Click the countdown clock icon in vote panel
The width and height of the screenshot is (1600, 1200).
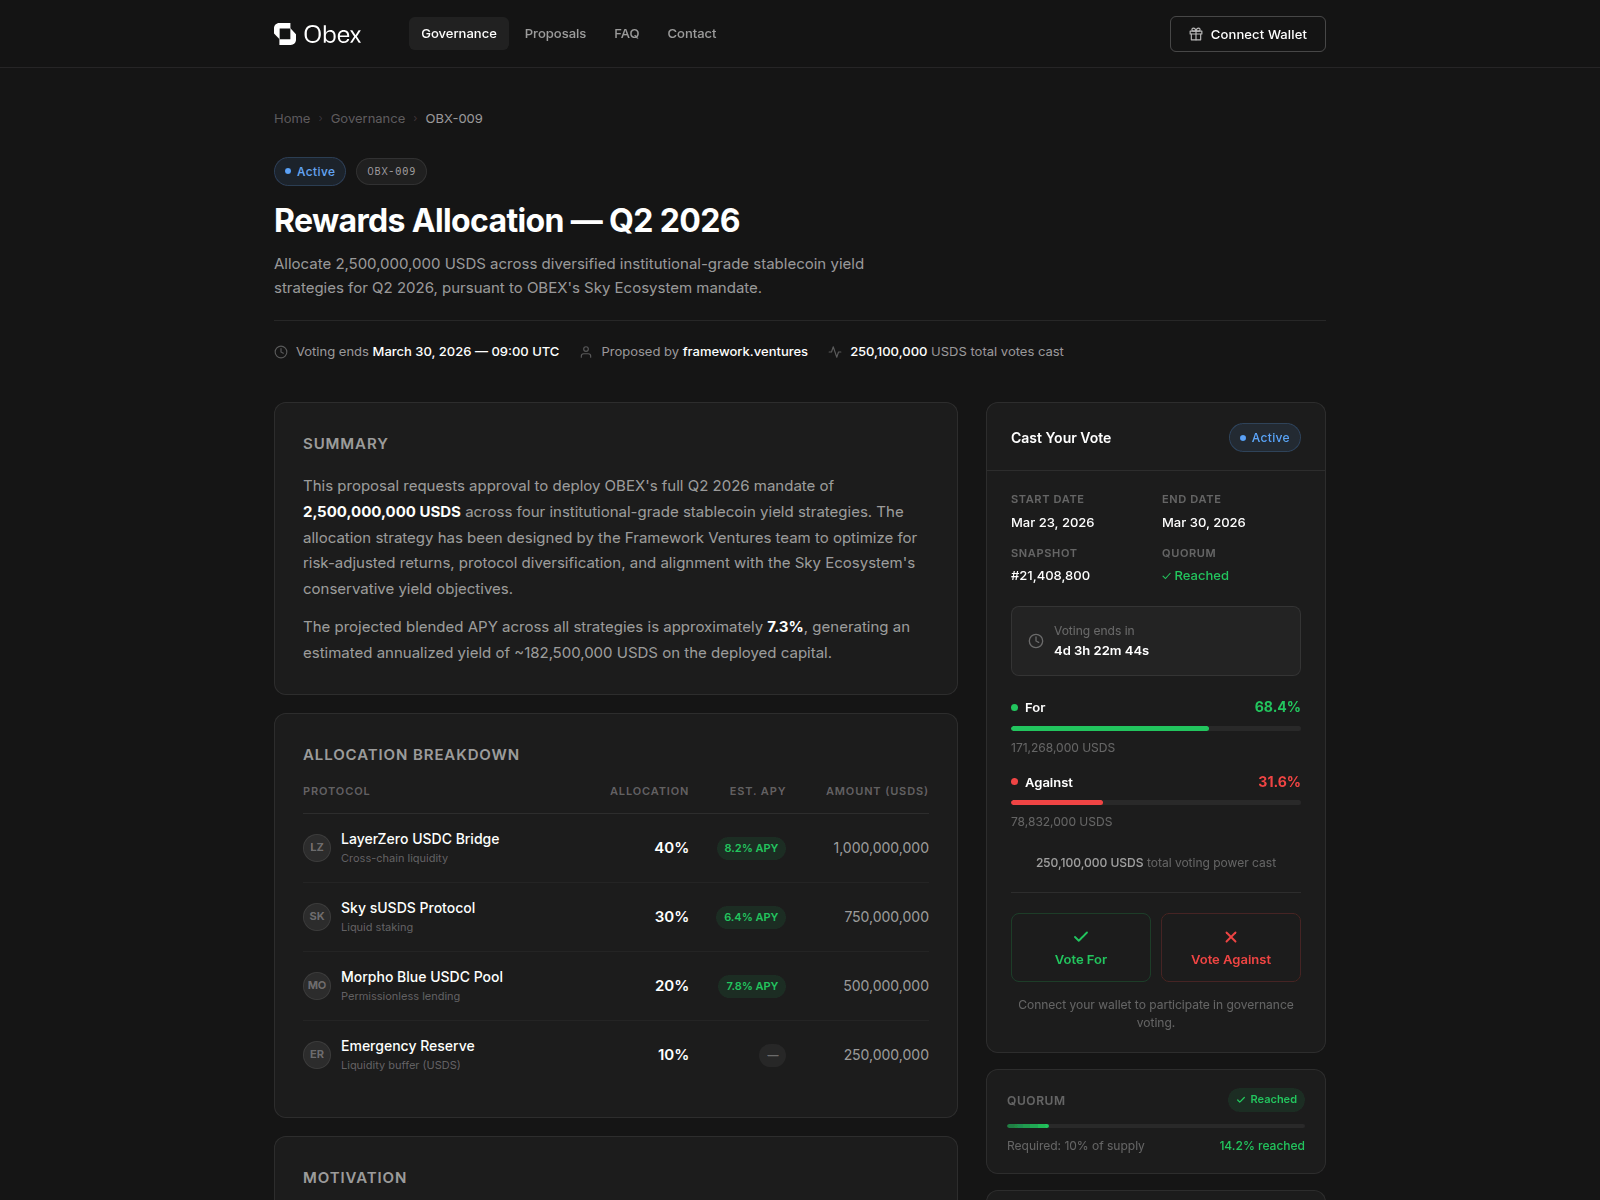click(1036, 641)
